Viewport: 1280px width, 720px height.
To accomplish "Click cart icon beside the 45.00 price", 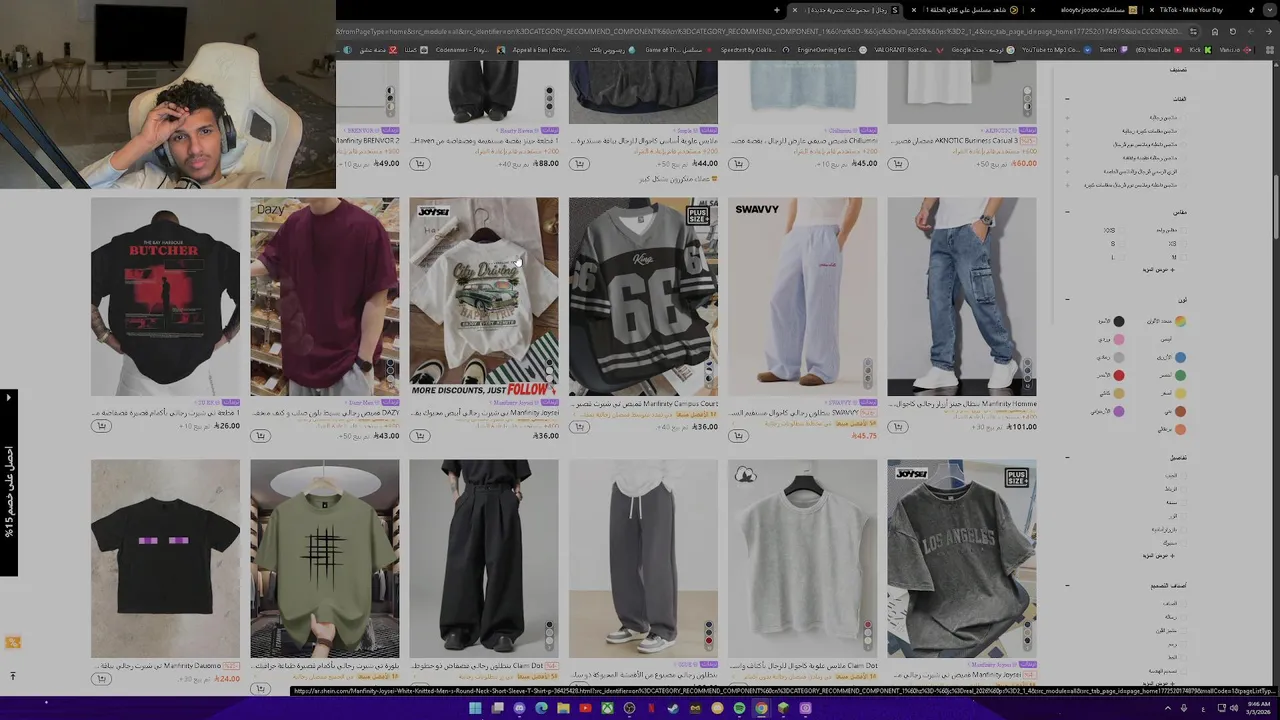I will click(x=738, y=164).
